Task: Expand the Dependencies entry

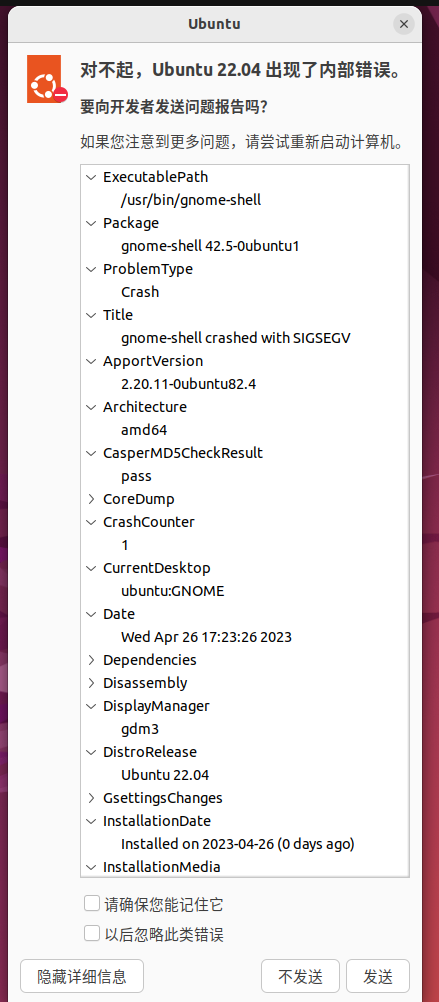Action: pos(91,660)
